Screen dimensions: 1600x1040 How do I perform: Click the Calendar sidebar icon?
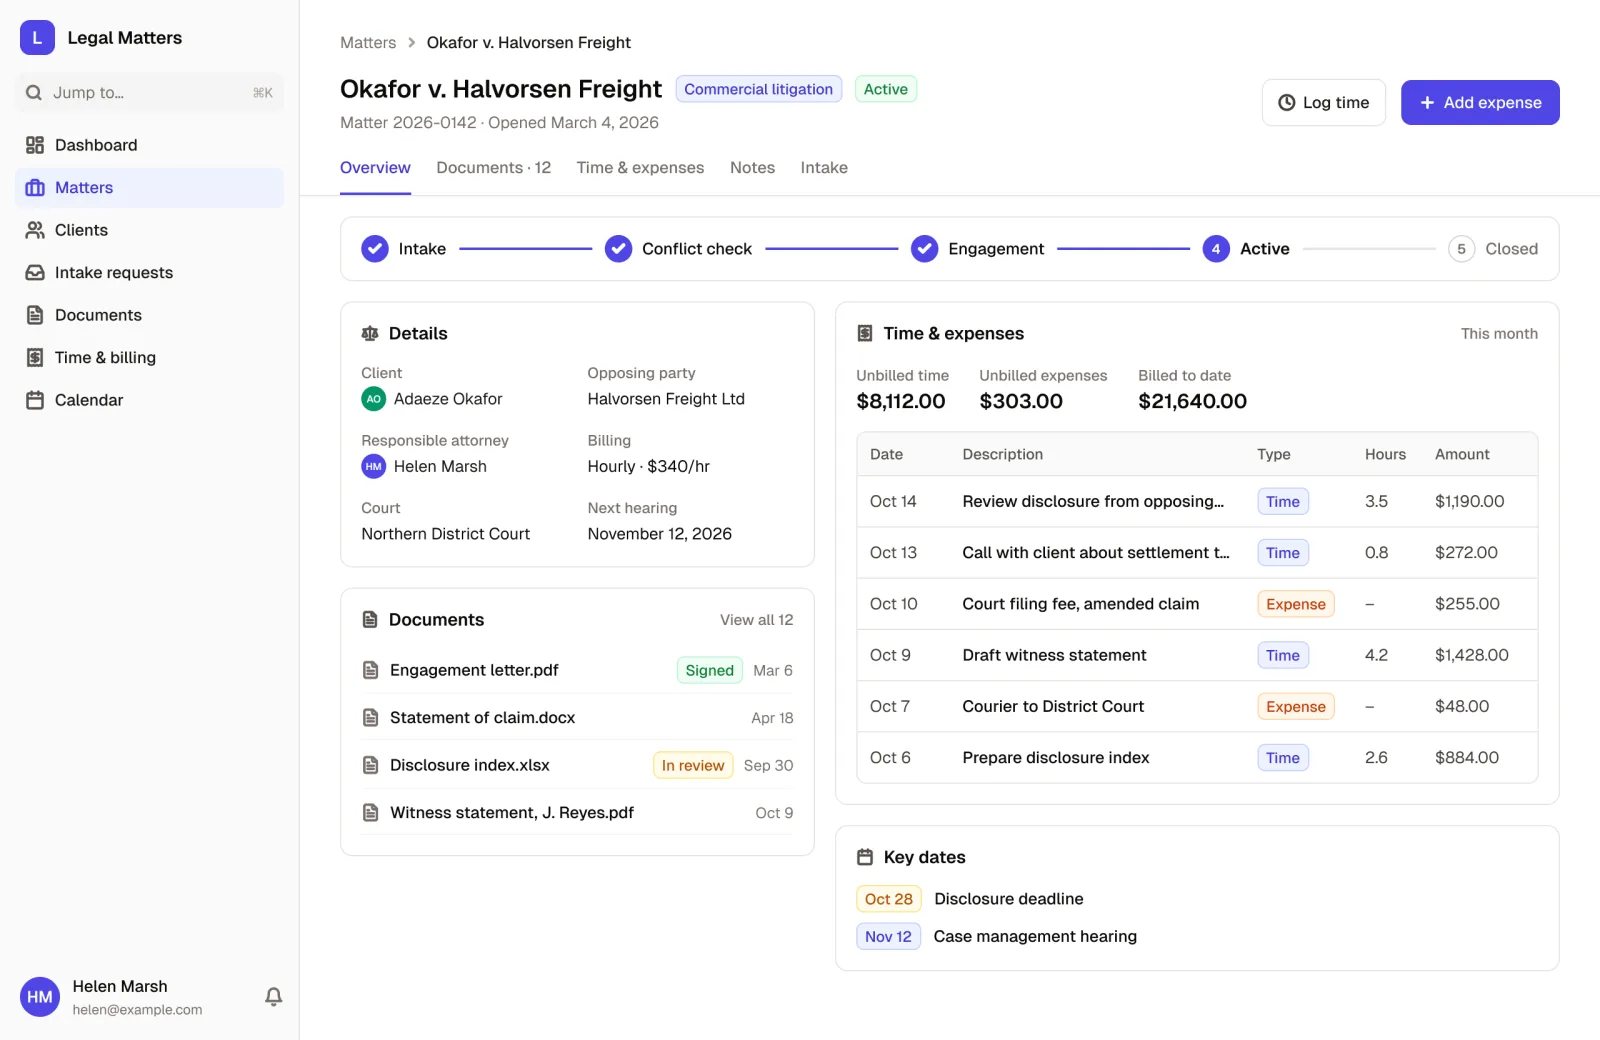pos(35,400)
